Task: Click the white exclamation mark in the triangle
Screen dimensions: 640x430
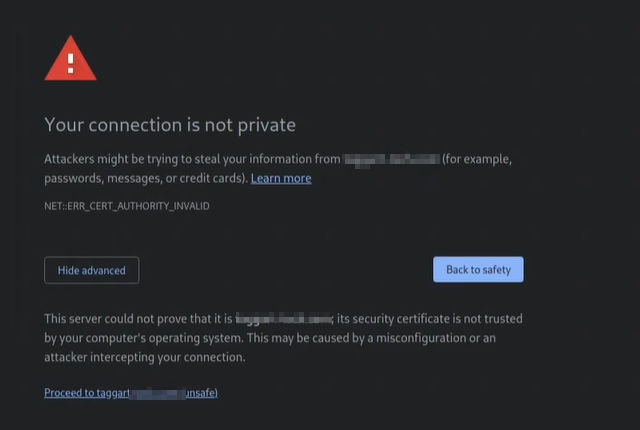Action: (70, 63)
